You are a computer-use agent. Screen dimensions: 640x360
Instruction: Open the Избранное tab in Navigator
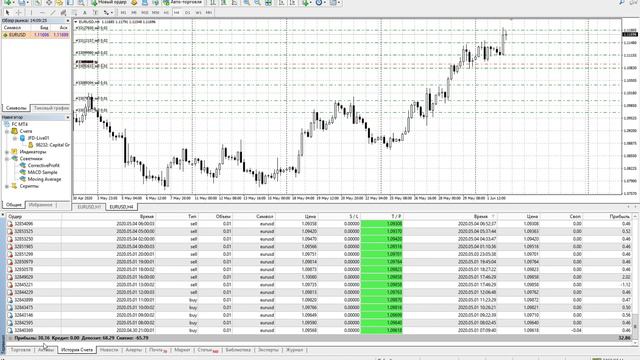tap(41, 205)
